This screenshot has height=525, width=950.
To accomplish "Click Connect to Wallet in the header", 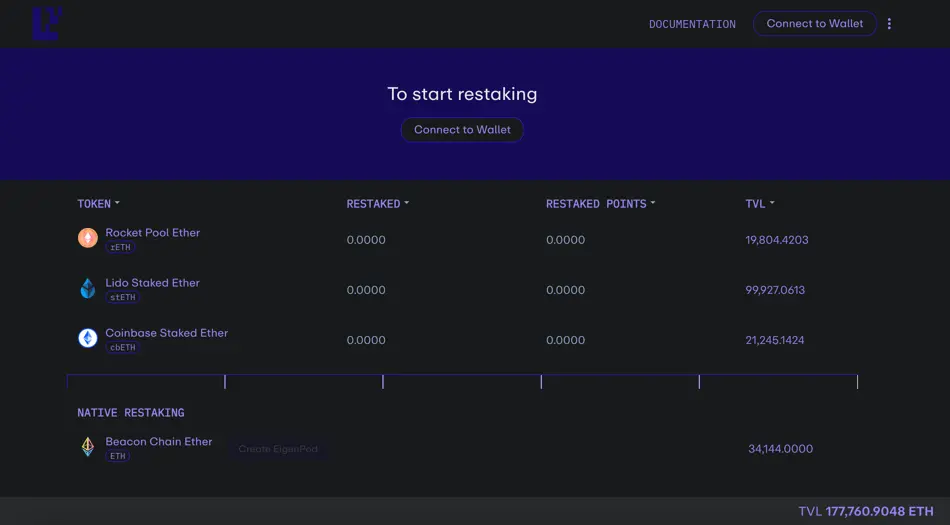I will [814, 24].
